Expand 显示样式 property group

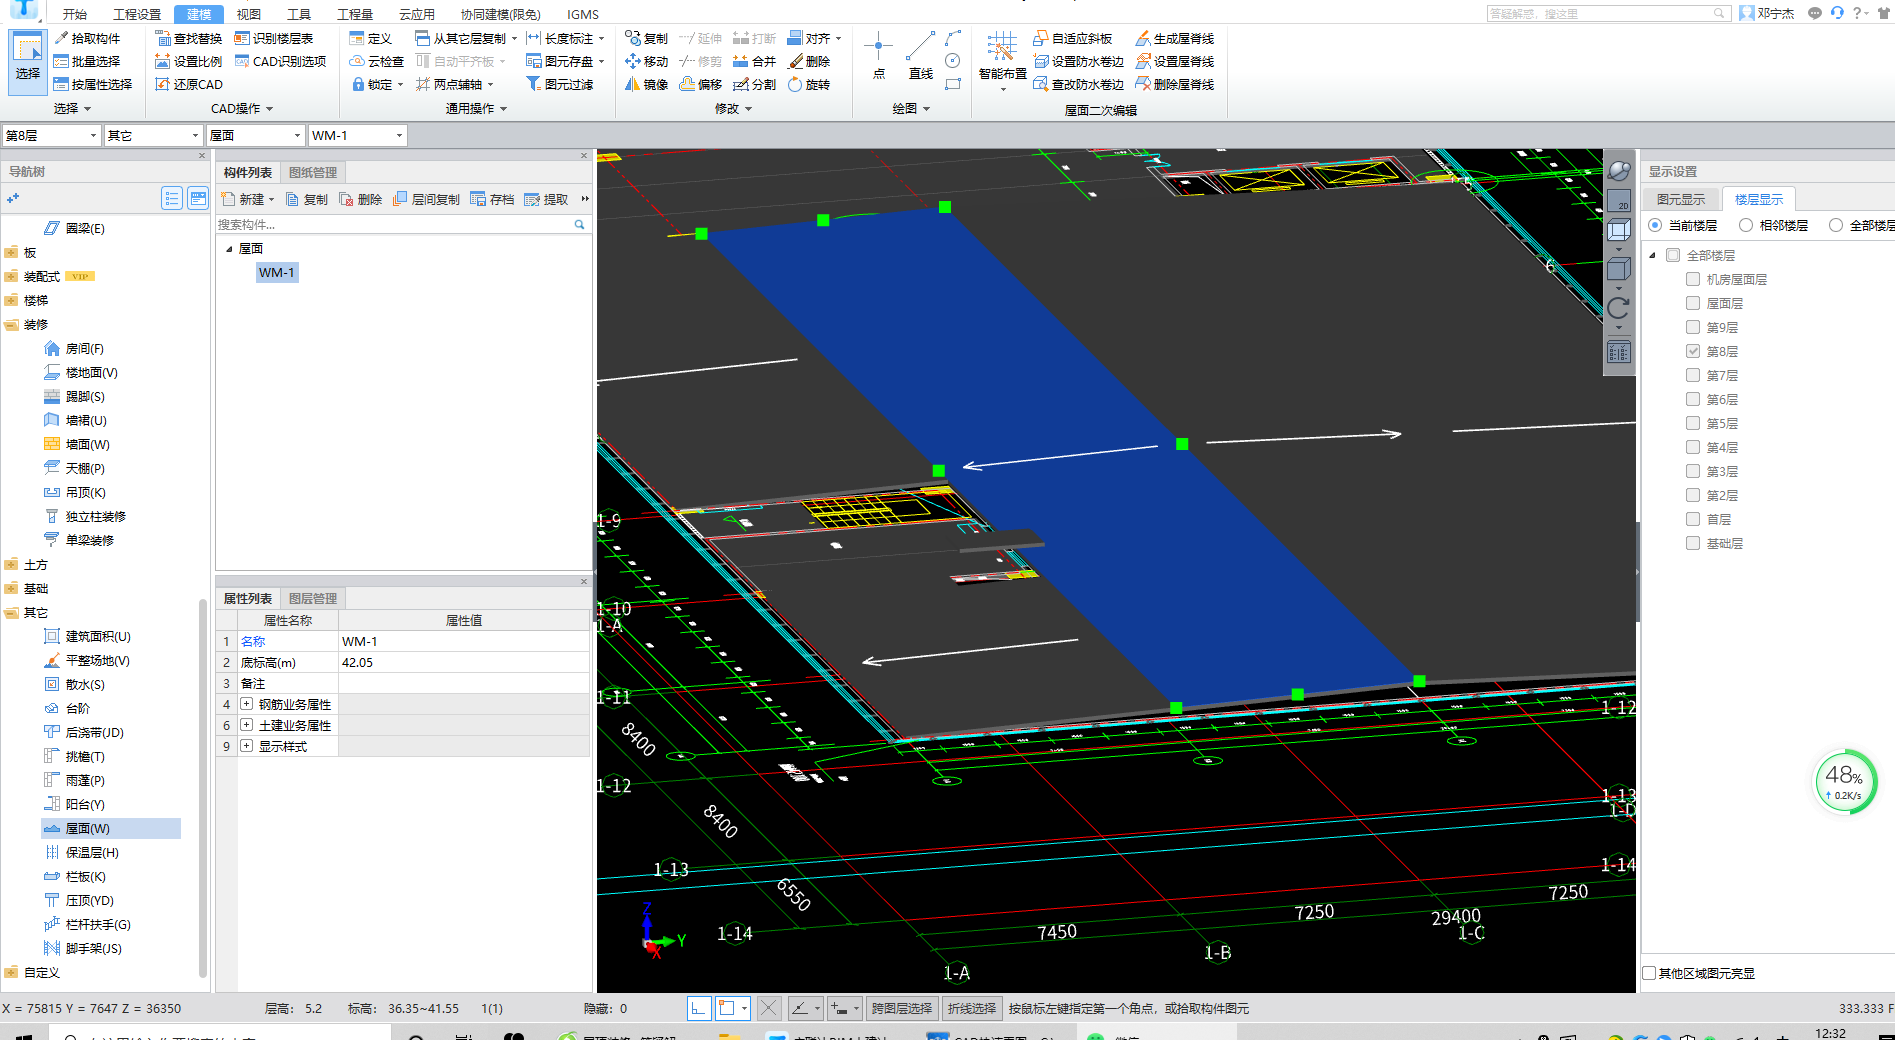(x=246, y=746)
